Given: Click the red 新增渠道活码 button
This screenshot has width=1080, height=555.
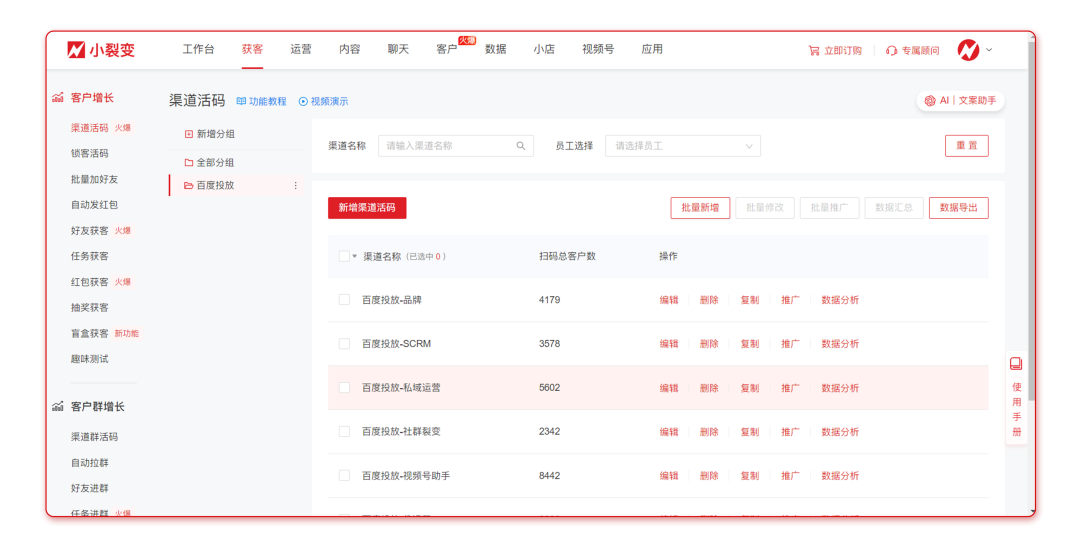Looking at the screenshot, I should pos(367,208).
